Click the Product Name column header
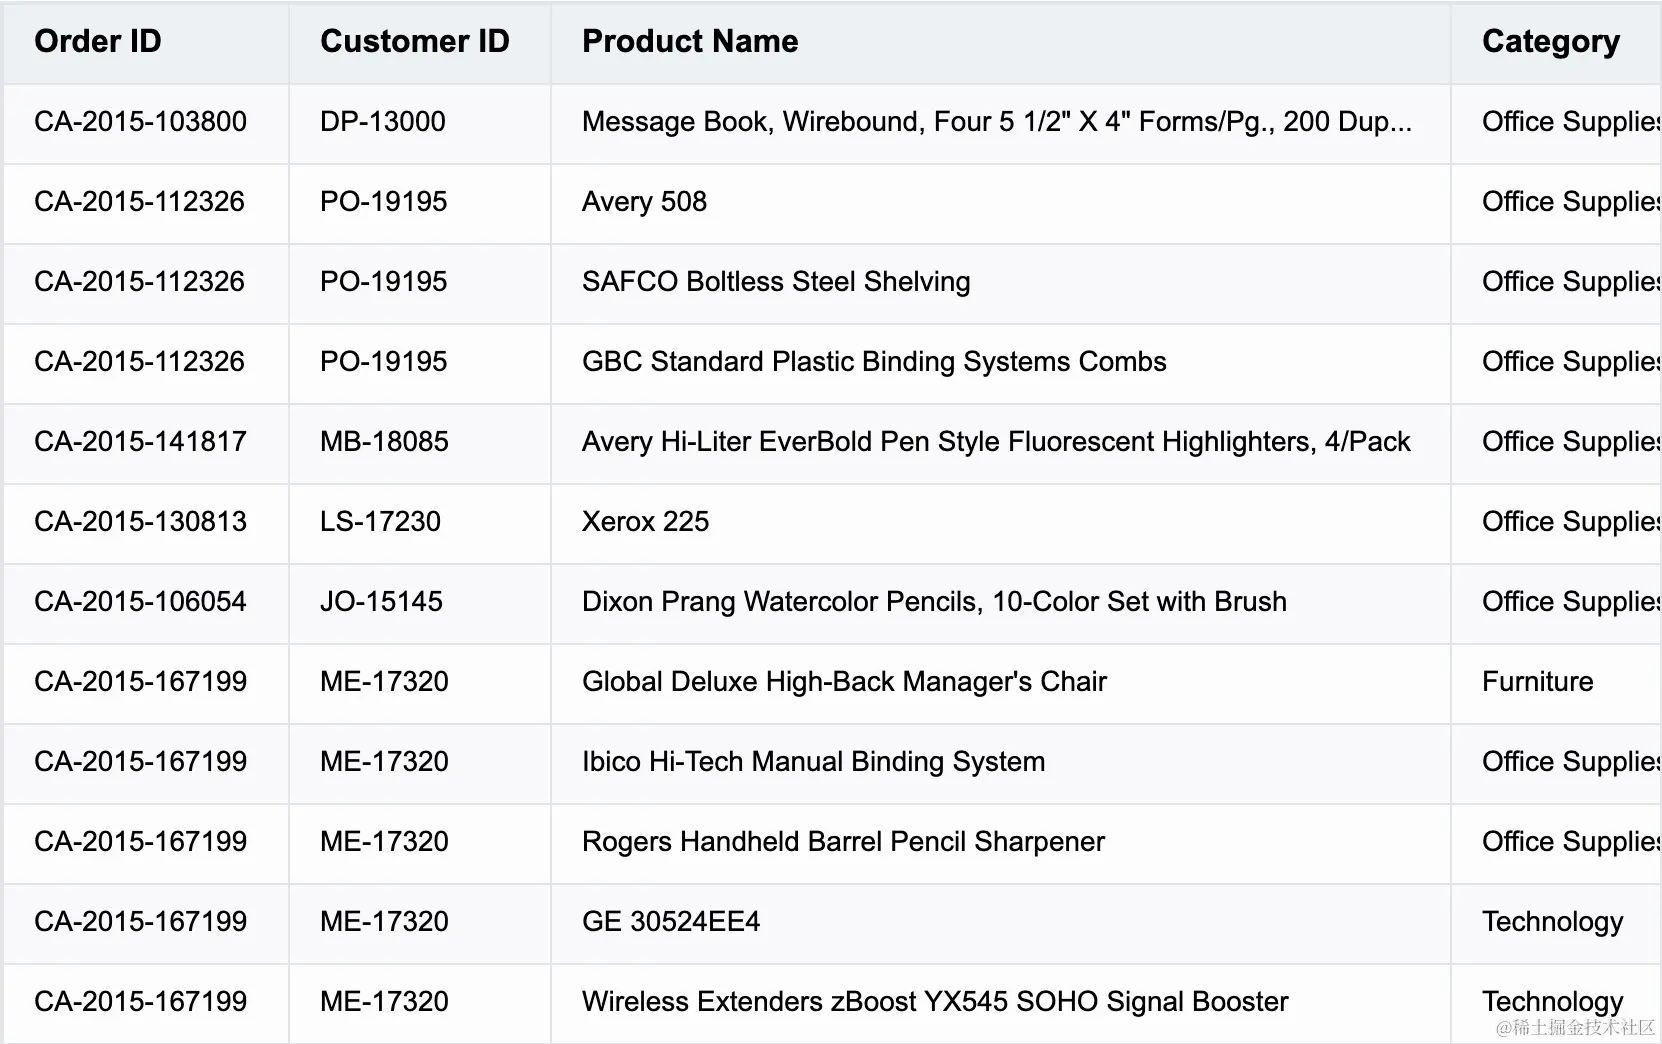The height and width of the screenshot is (1044, 1662). coord(1001,43)
